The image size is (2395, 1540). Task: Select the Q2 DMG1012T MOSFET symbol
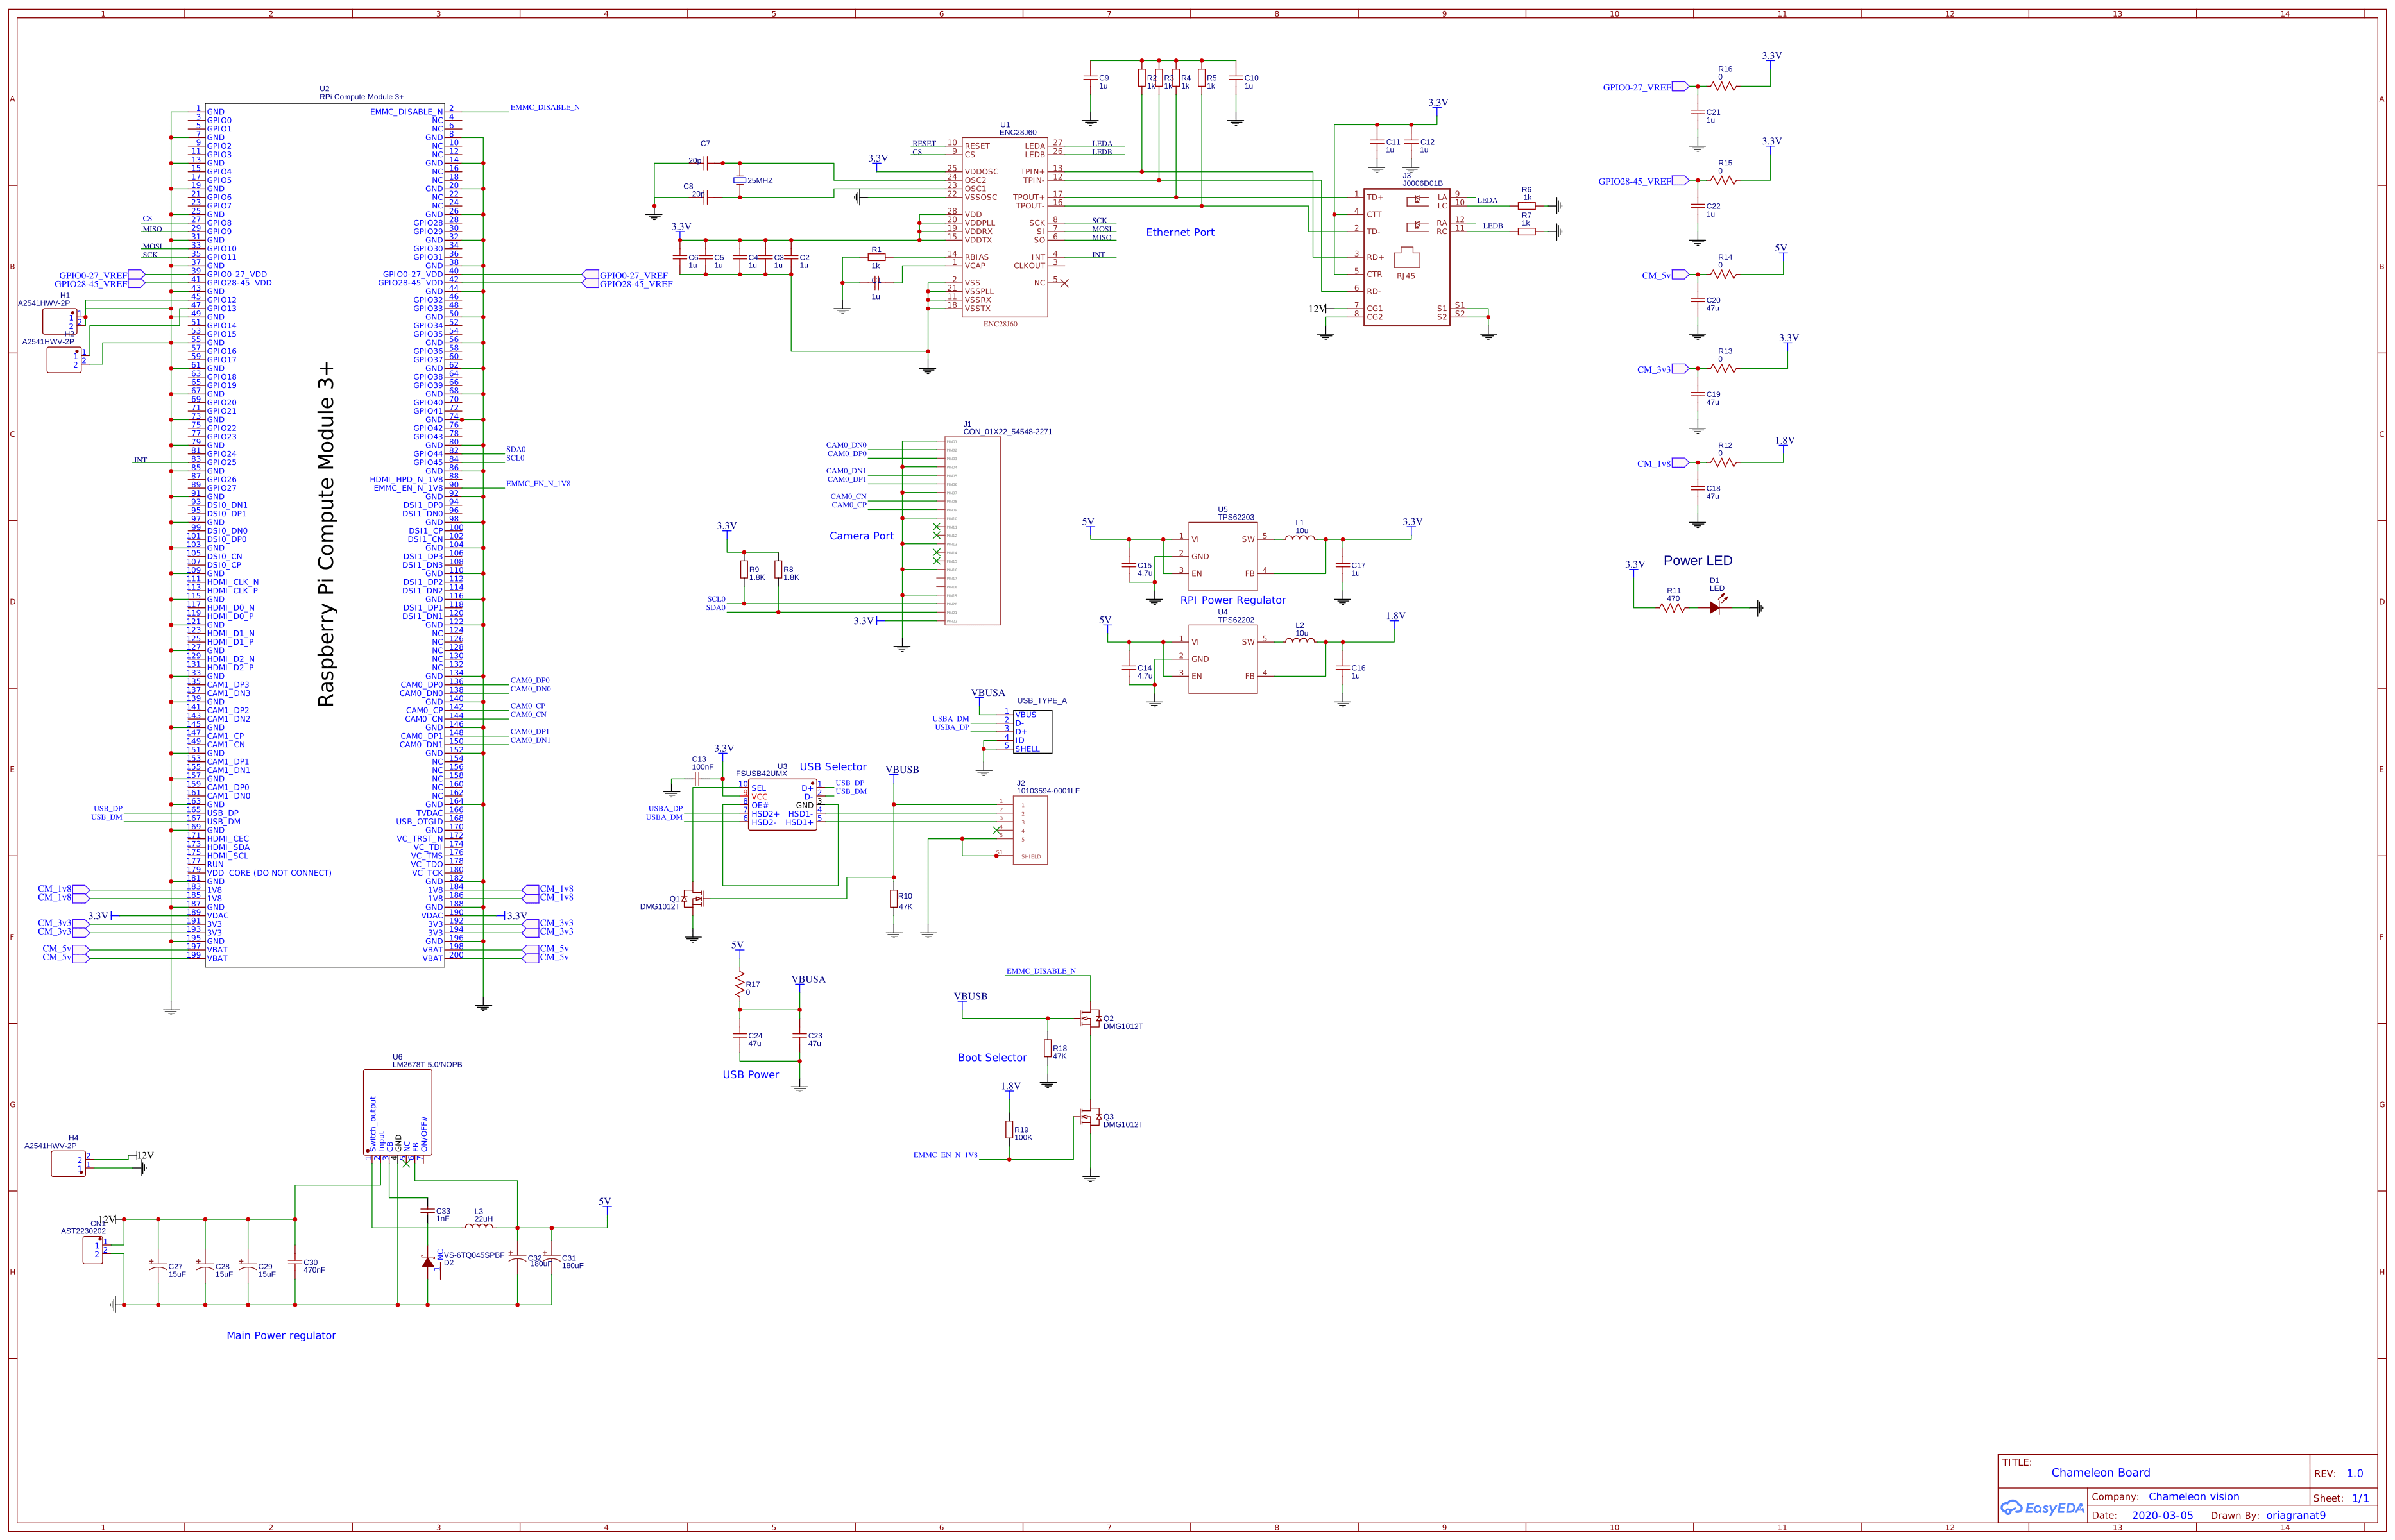click(x=1089, y=1019)
